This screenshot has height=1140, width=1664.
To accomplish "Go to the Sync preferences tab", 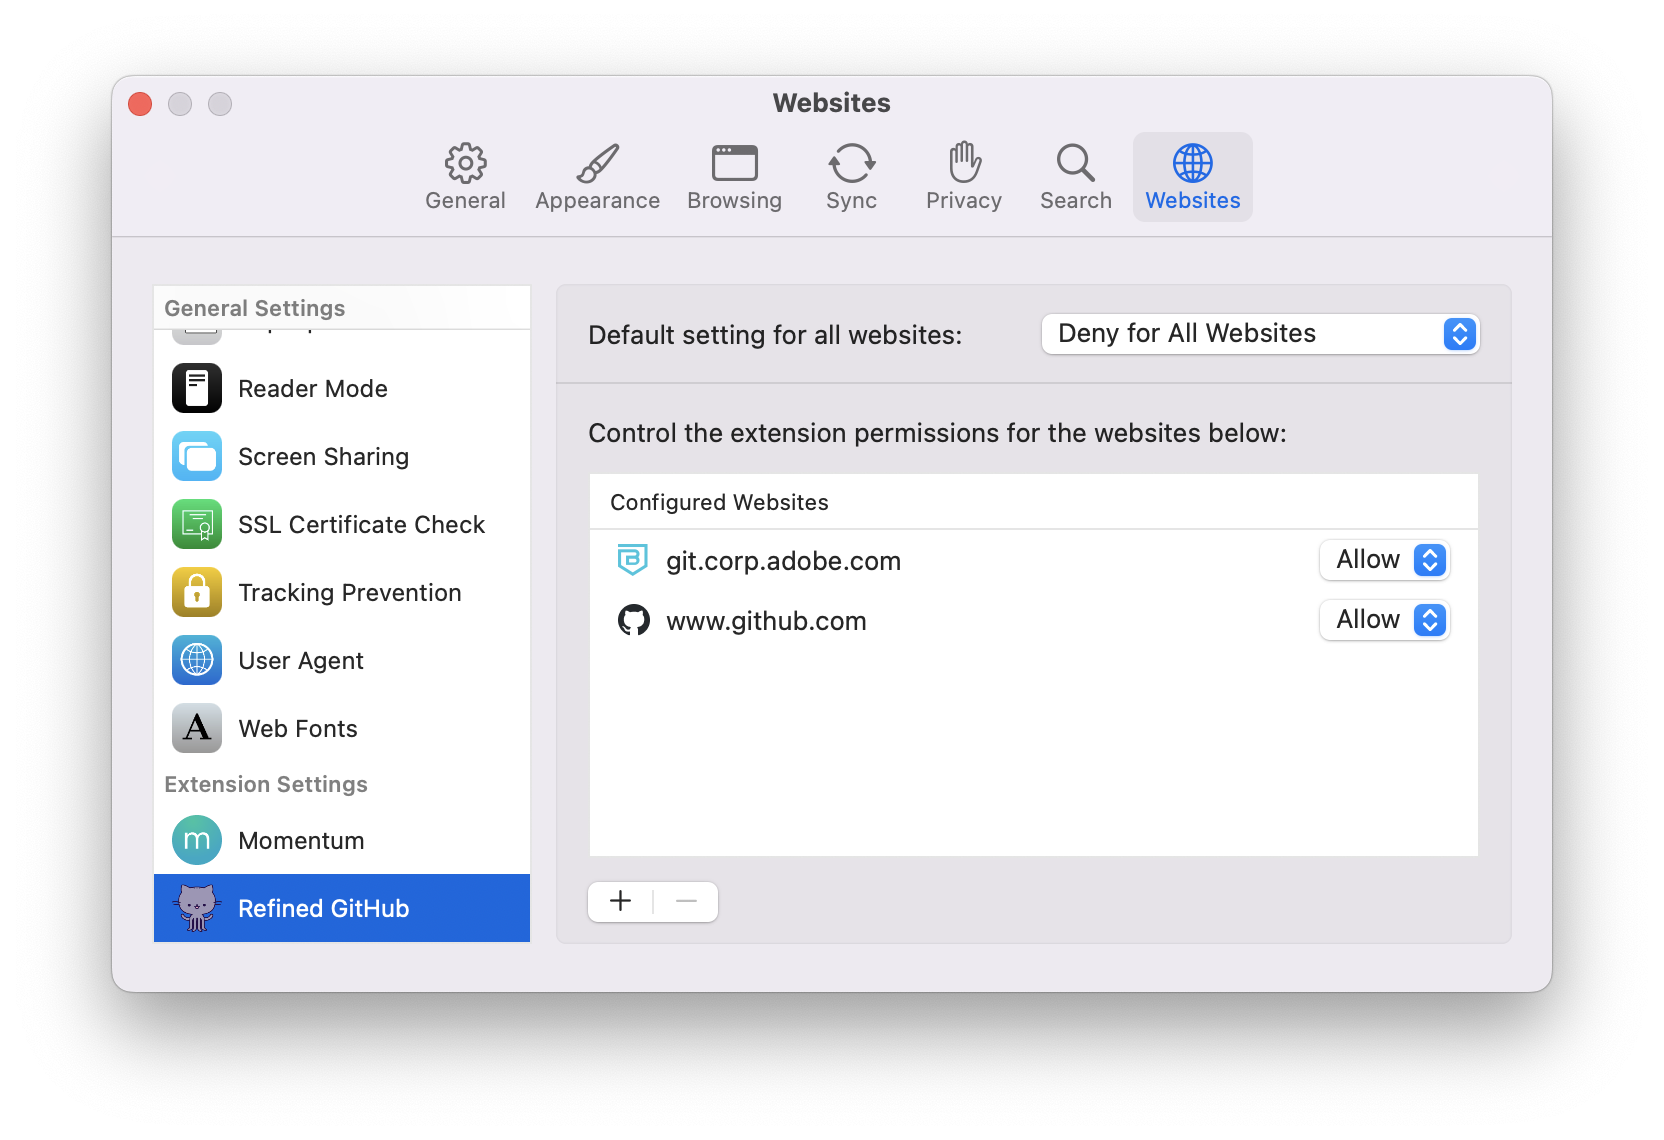I will point(851,177).
